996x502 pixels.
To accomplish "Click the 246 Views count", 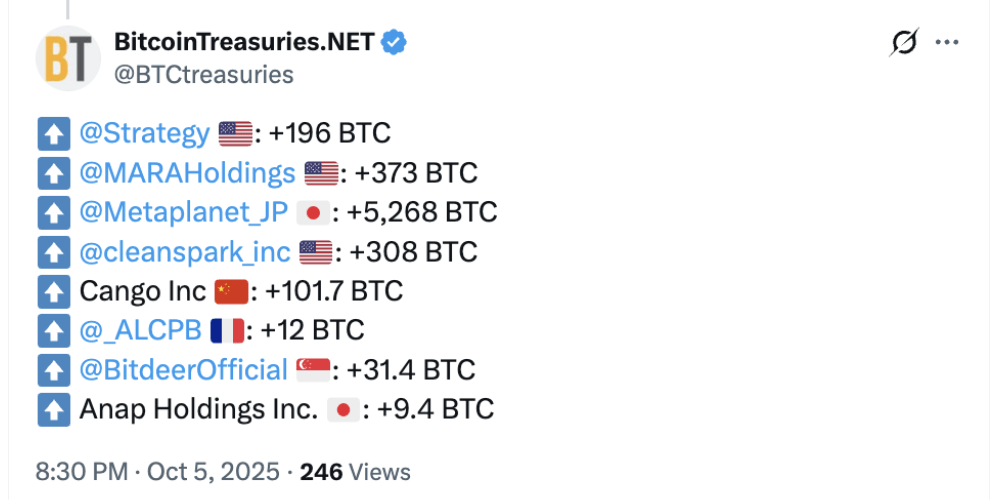I will click(x=355, y=471).
